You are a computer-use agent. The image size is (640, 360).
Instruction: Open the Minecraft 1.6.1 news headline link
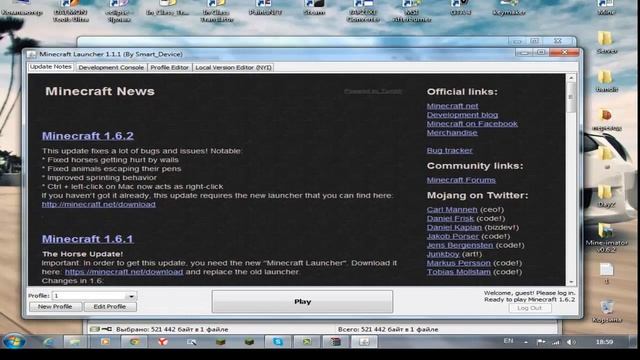point(88,239)
